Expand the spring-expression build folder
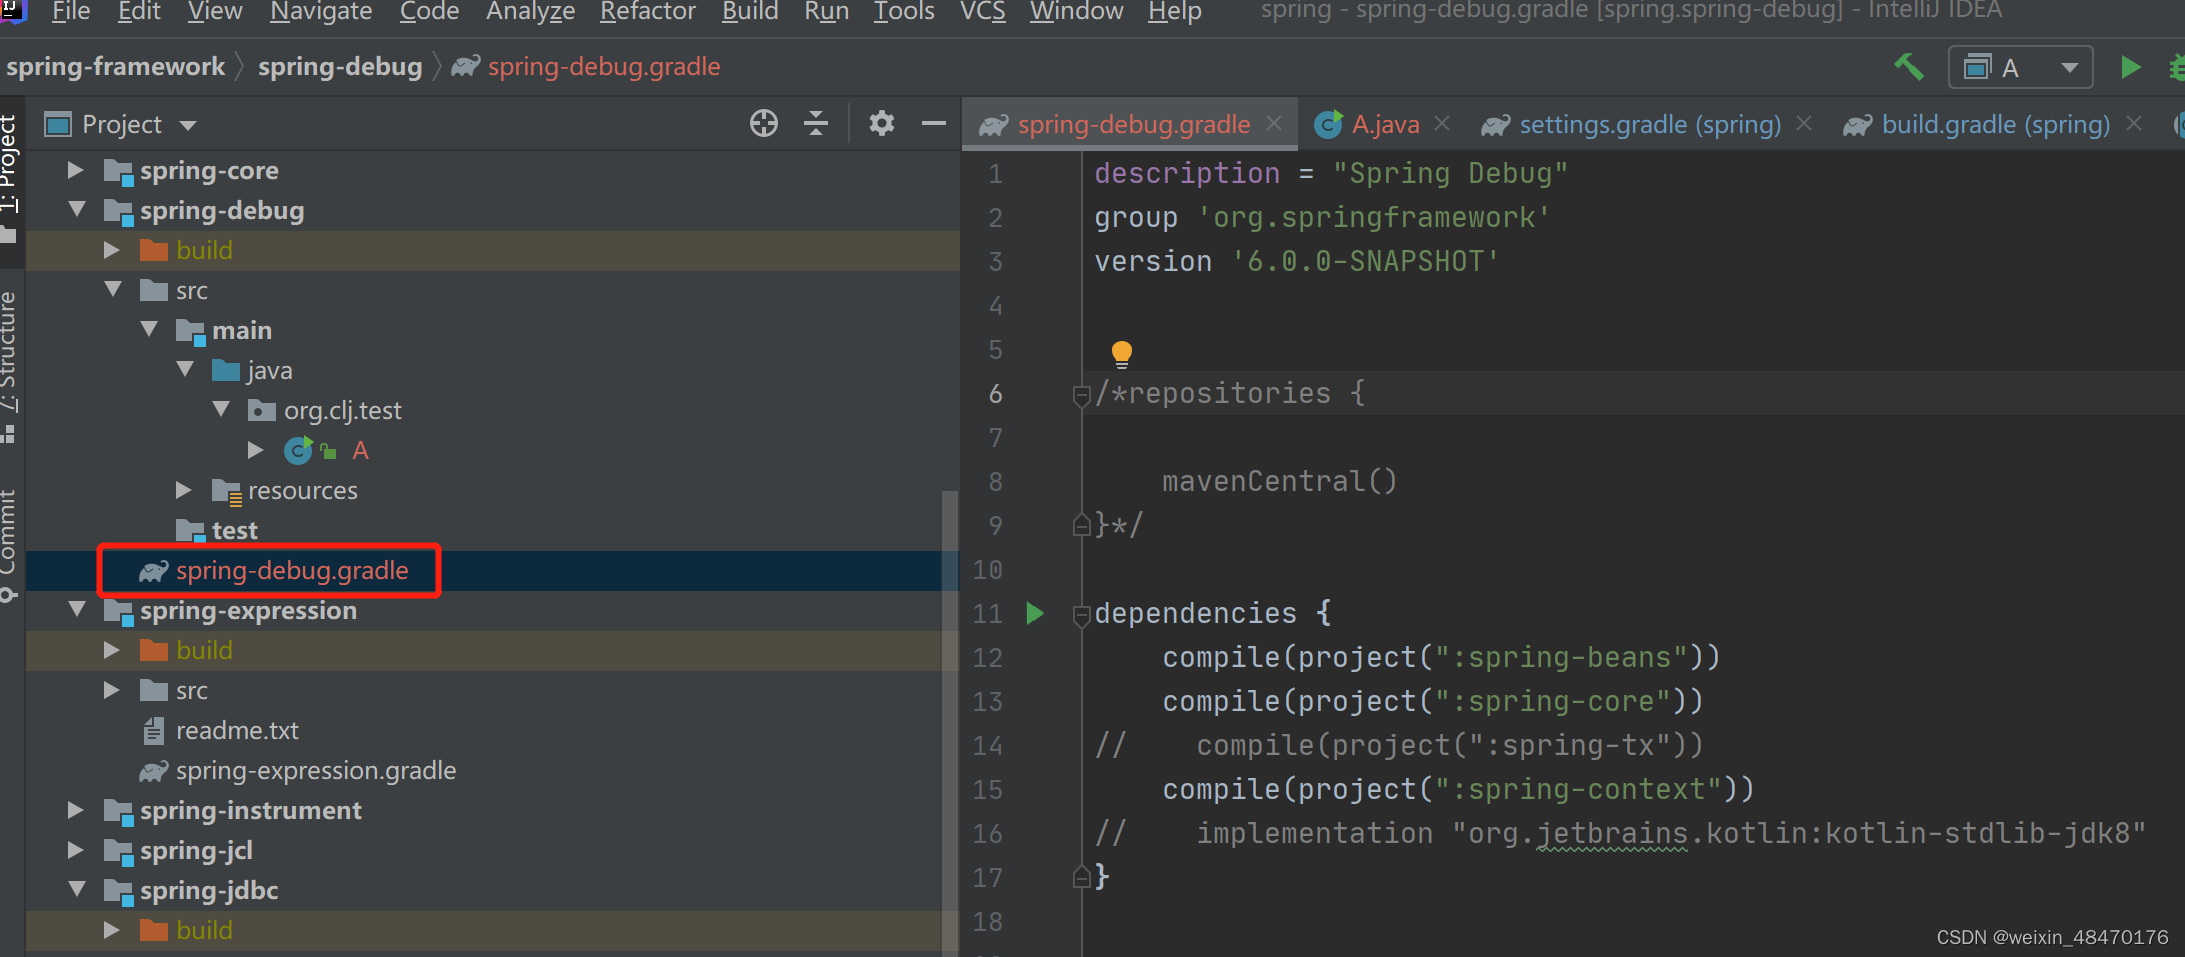 coord(111,650)
